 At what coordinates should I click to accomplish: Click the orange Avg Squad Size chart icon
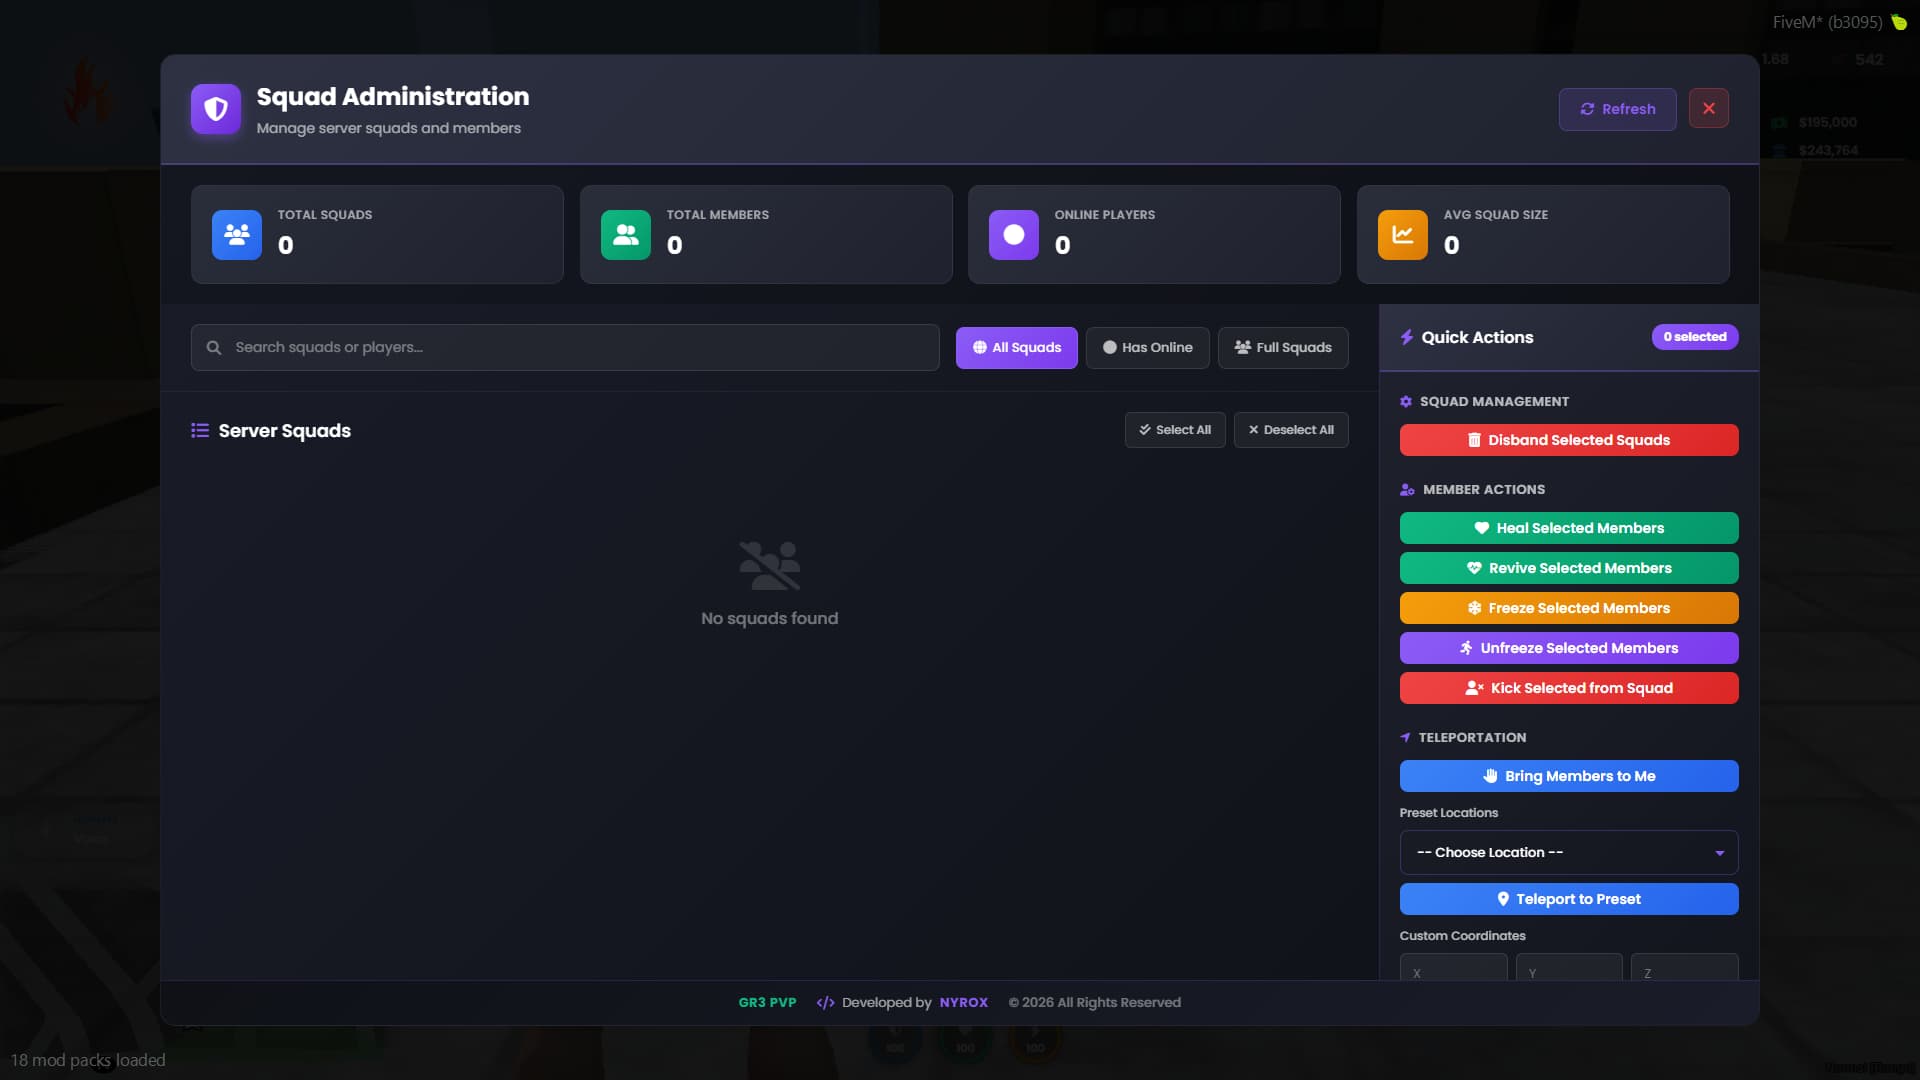click(x=1403, y=235)
